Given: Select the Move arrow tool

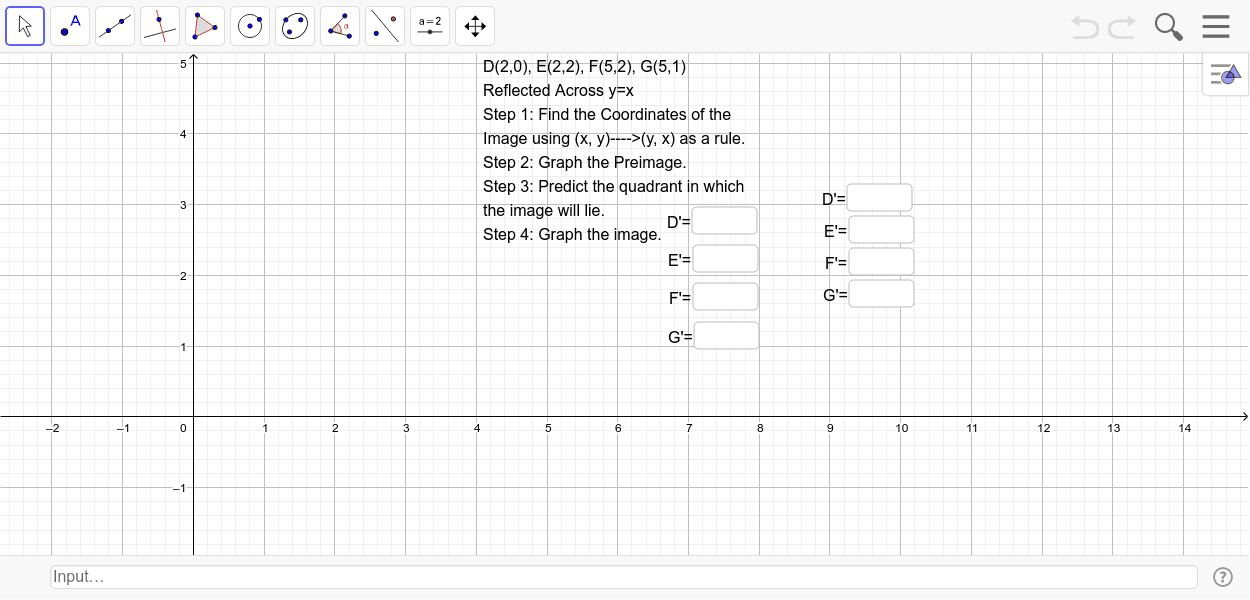Looking at the screenshot, I should click(25, 26).
